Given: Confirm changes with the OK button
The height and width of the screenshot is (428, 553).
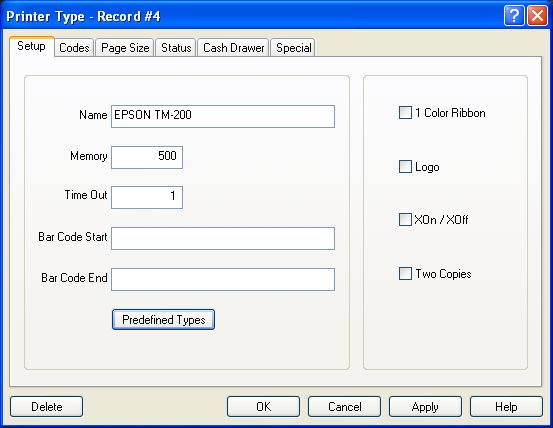Looking at the screenshot, I should pos(263,406).
